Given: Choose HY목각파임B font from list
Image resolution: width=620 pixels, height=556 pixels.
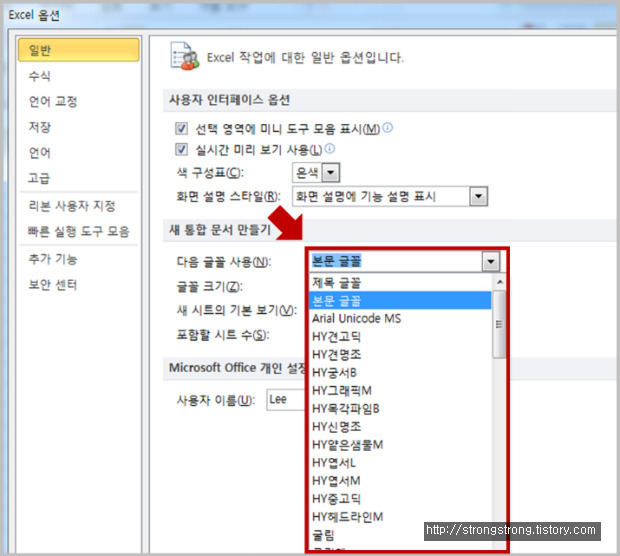Looking at the screenshot, I should tap(400, 408).
